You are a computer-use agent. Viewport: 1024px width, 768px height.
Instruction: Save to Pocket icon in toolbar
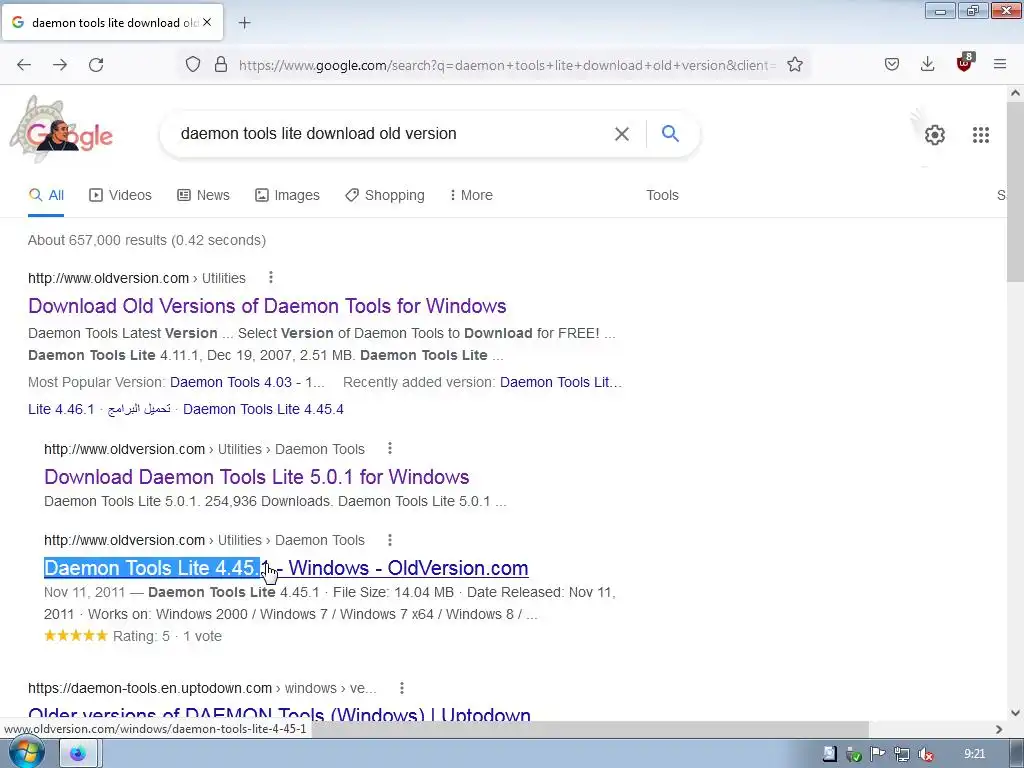coord(892,64)
